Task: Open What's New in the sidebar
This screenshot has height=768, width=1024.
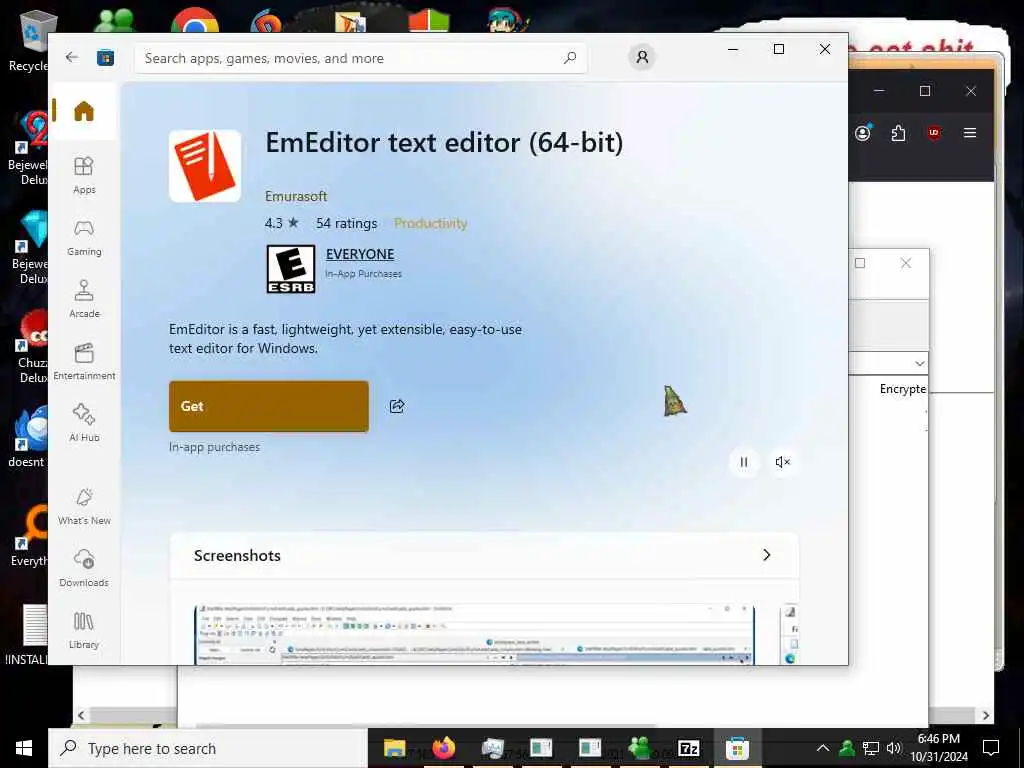Action: (x=84, y=507)
